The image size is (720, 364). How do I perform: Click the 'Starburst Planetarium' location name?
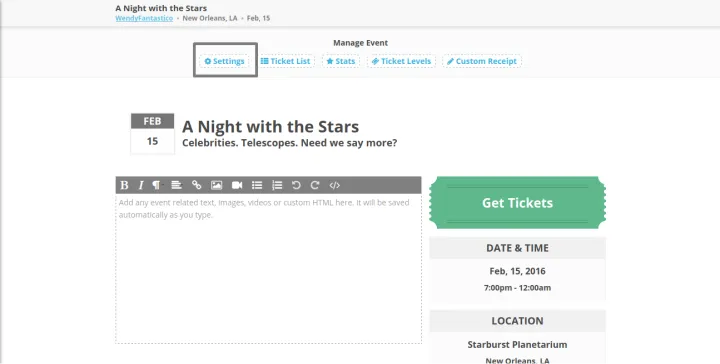point(518,344)
